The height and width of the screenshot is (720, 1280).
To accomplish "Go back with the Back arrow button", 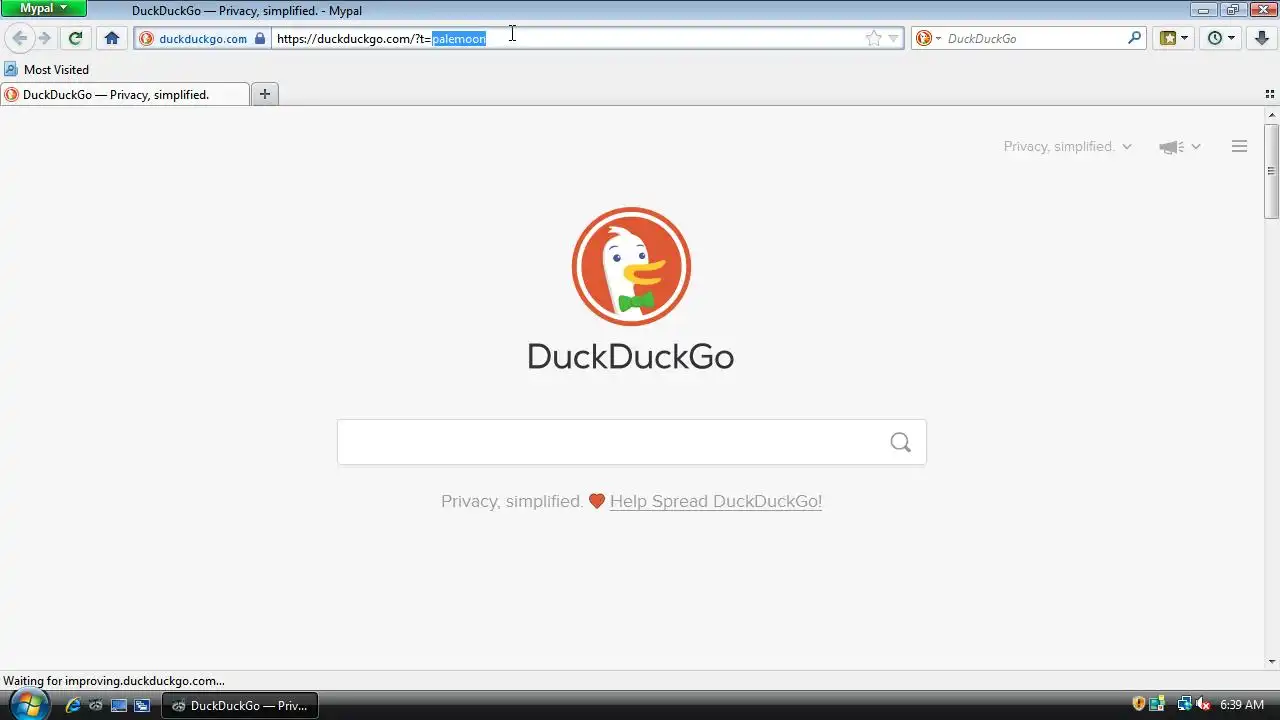I will [x=19, y=38].
